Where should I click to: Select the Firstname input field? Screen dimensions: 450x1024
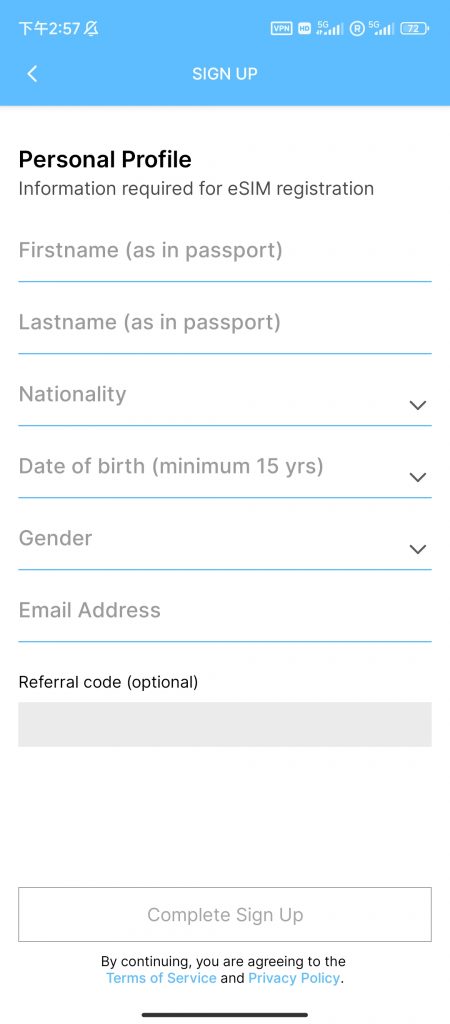pyautogui.click(x=225, y=255)
